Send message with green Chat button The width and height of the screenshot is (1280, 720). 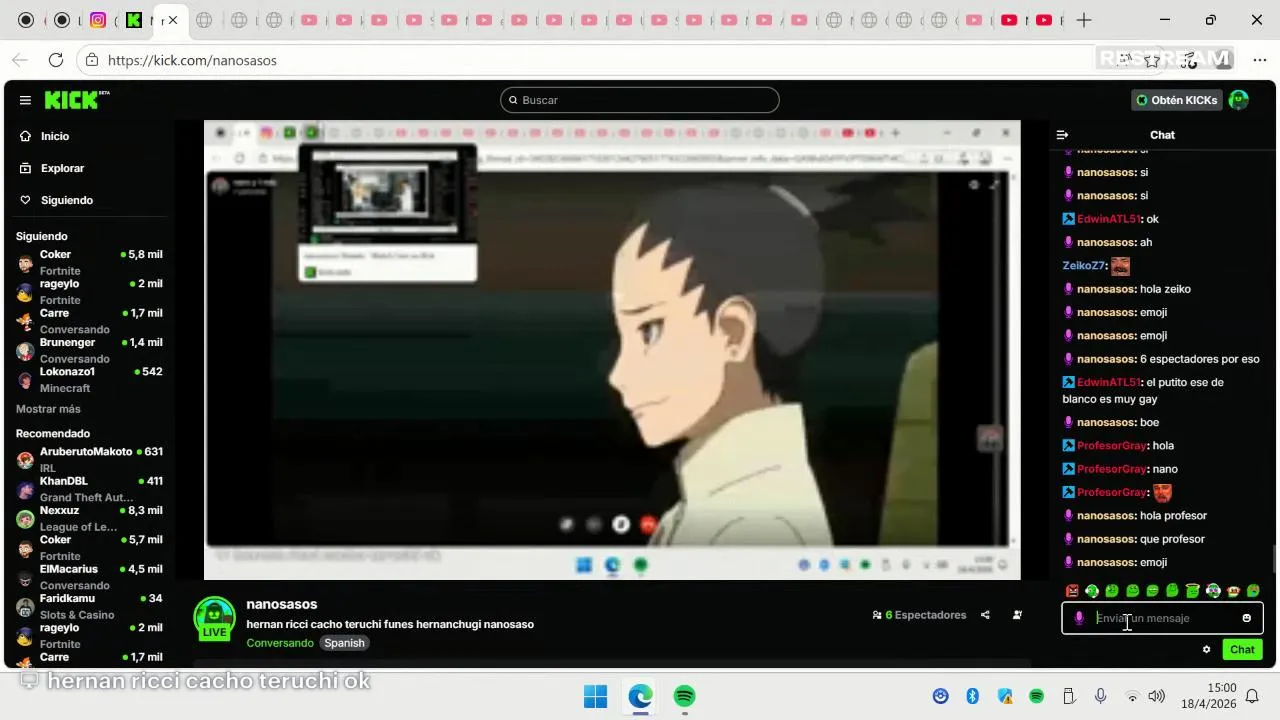[x=1242, y=649]
